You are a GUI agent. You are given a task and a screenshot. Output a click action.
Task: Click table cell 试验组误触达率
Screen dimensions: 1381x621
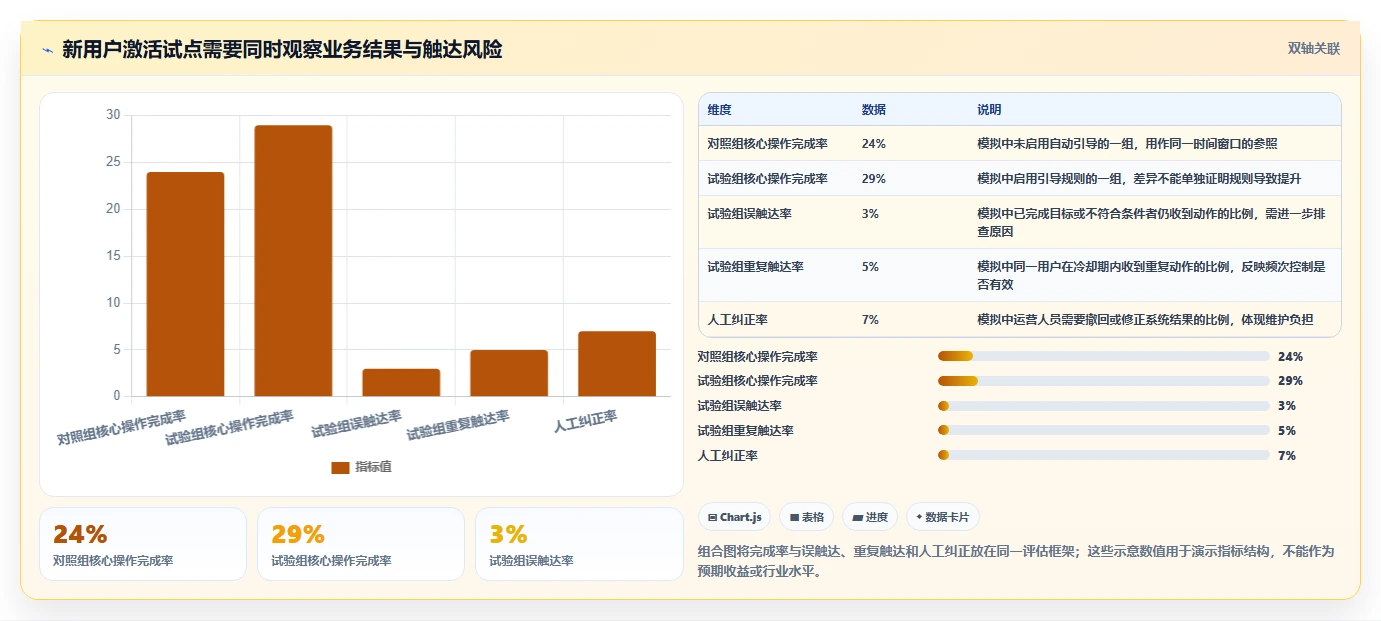(749, 214)
